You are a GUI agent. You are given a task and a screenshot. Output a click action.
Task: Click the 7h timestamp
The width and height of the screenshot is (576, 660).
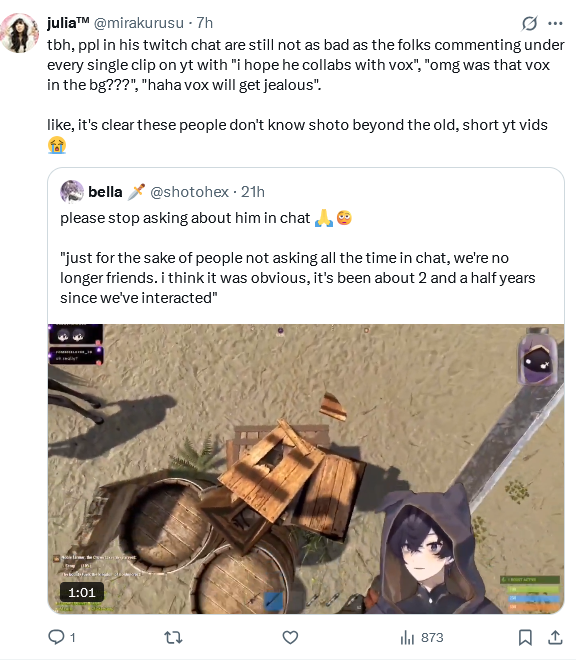point(205,23)
